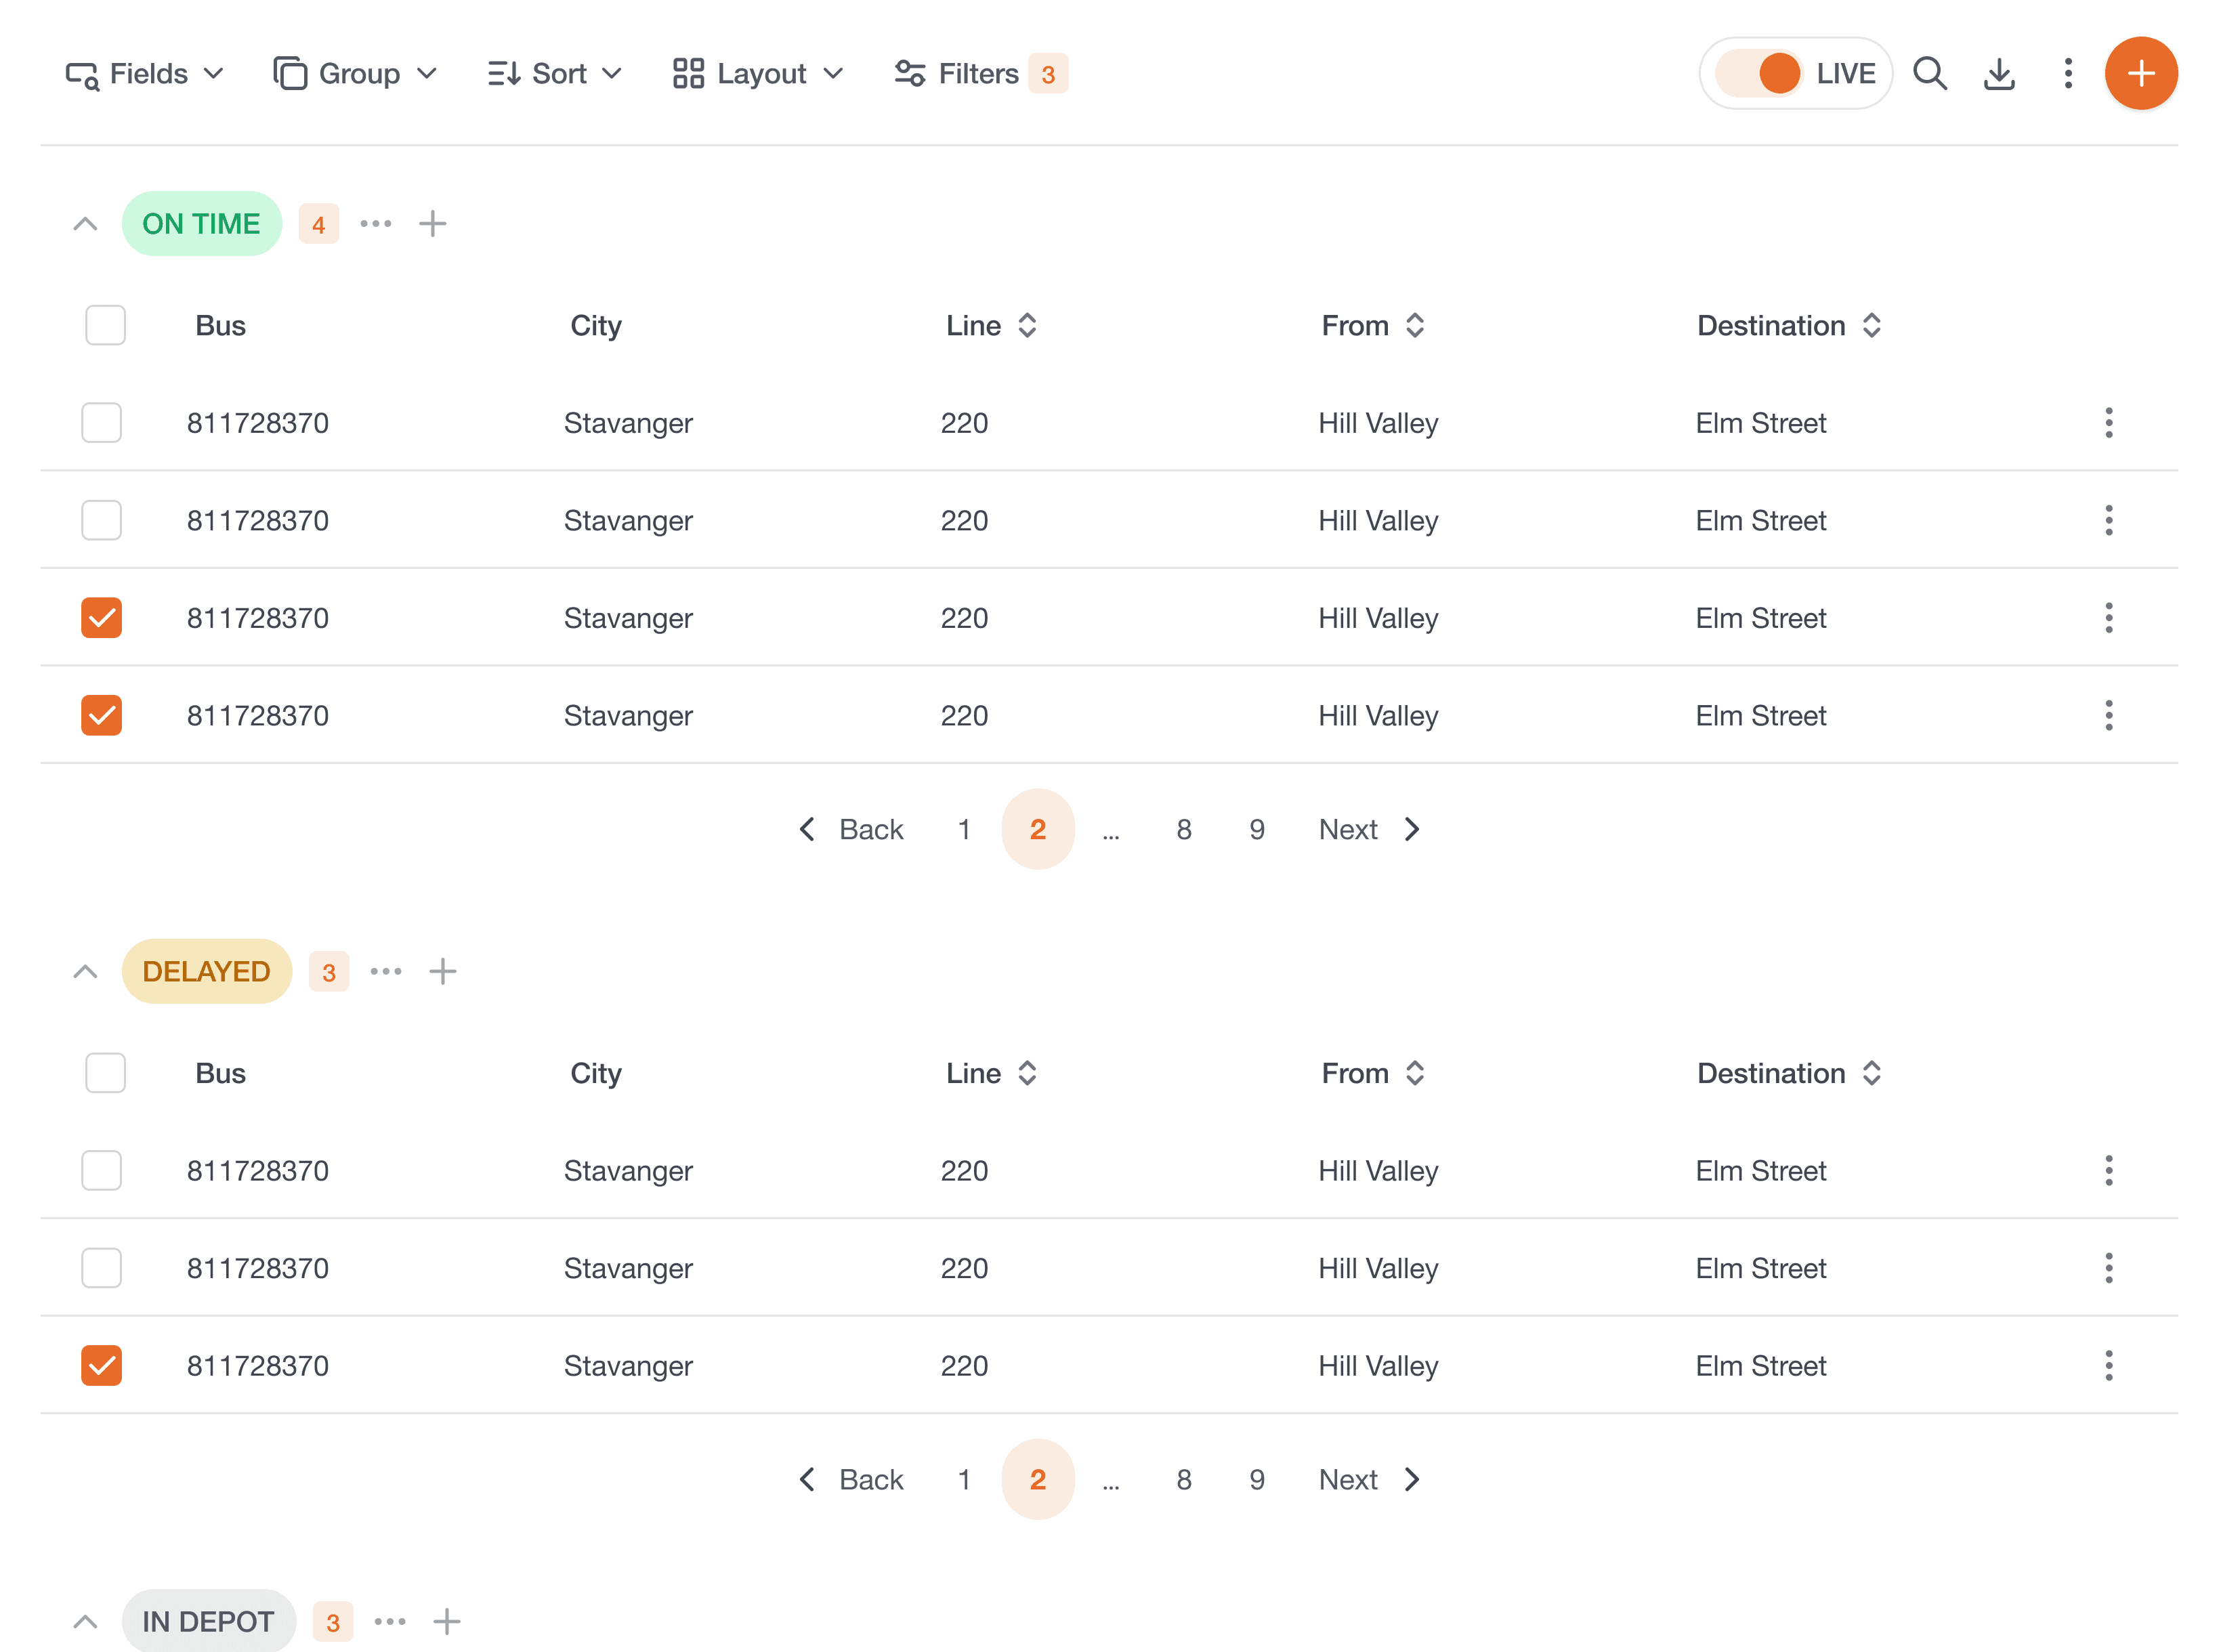
Task: Go to page 8 in ON TIME pagination
Action: coord(1183,829)
